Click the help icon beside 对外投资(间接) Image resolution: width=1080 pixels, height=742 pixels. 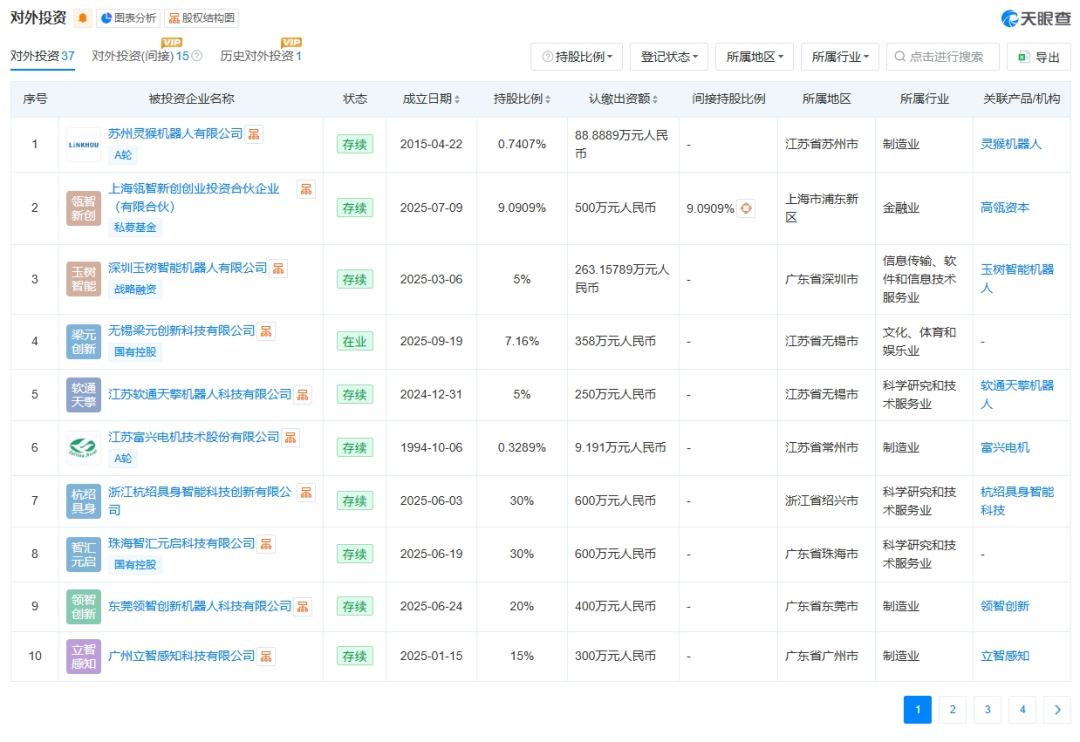(x=197, y=56)
